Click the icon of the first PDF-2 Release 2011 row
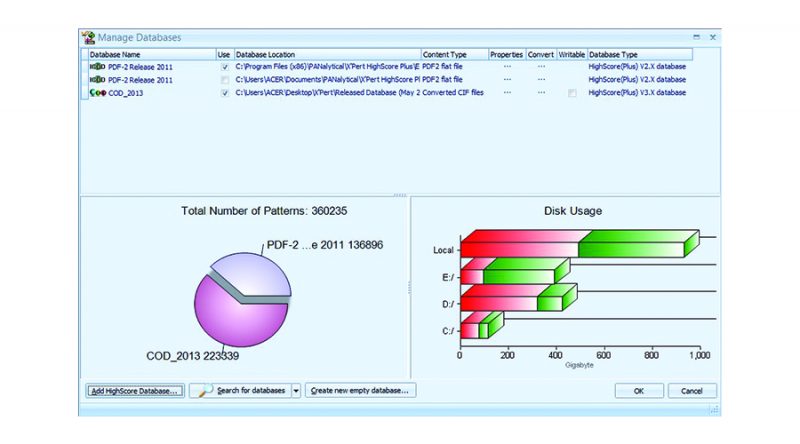 pyautogui.click(x=97, y=67)
